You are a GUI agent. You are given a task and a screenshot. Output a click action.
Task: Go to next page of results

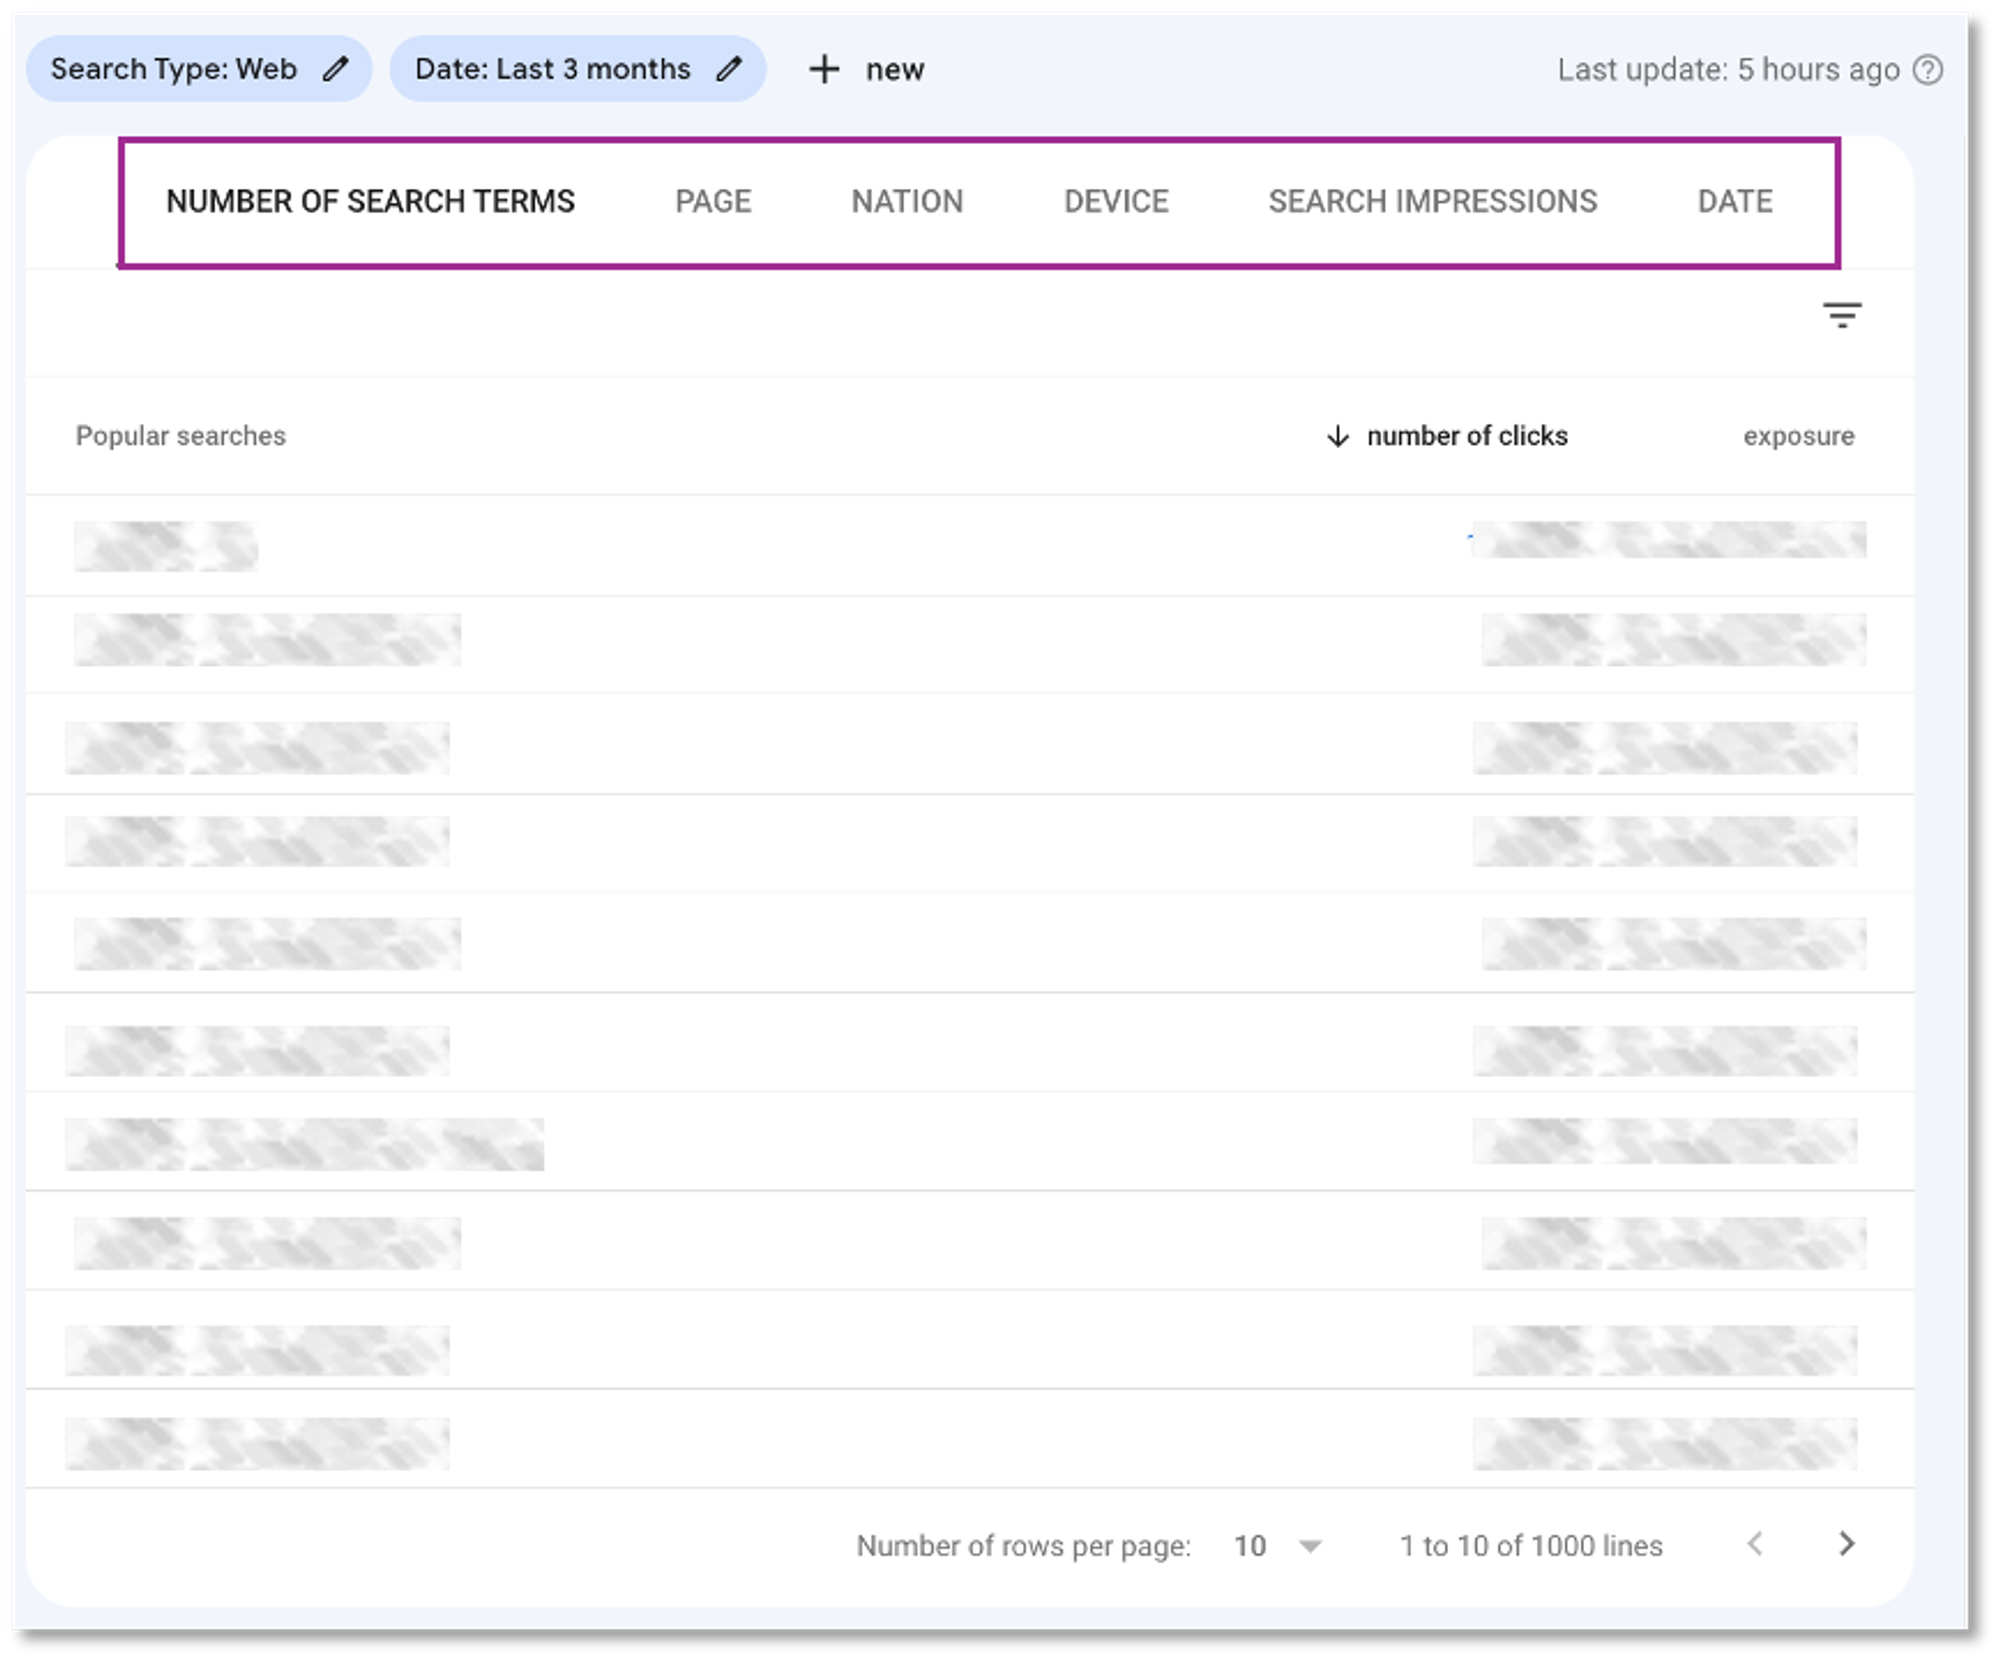point(1846,1544)
